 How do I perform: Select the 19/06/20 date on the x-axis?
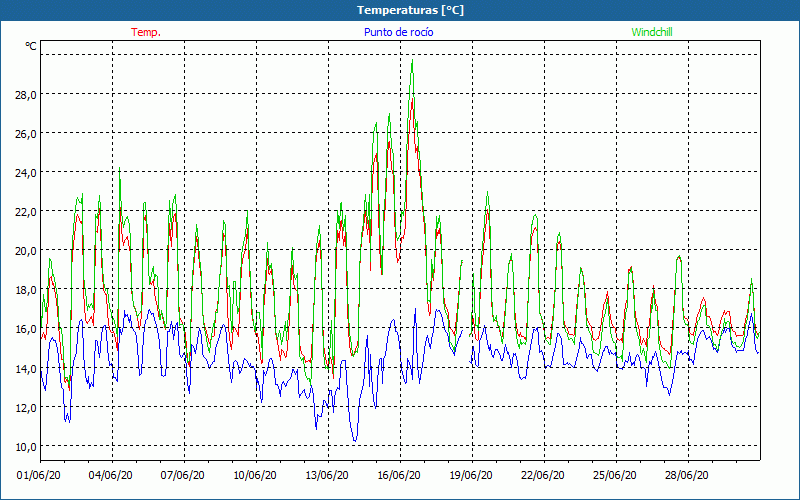click(472, 476)
